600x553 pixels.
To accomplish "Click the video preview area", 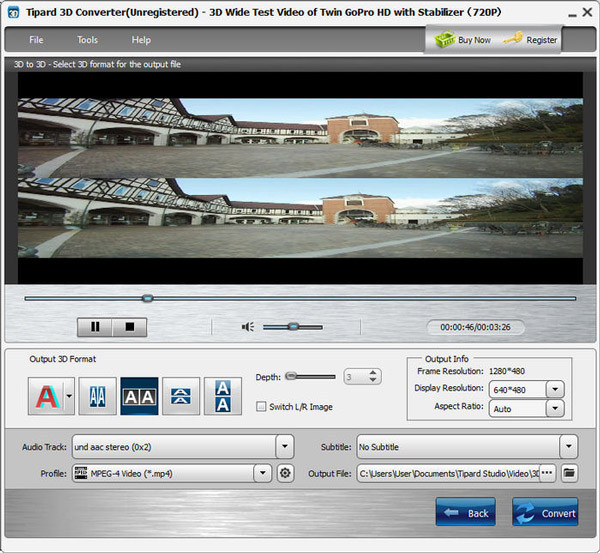I will [300, 178].
